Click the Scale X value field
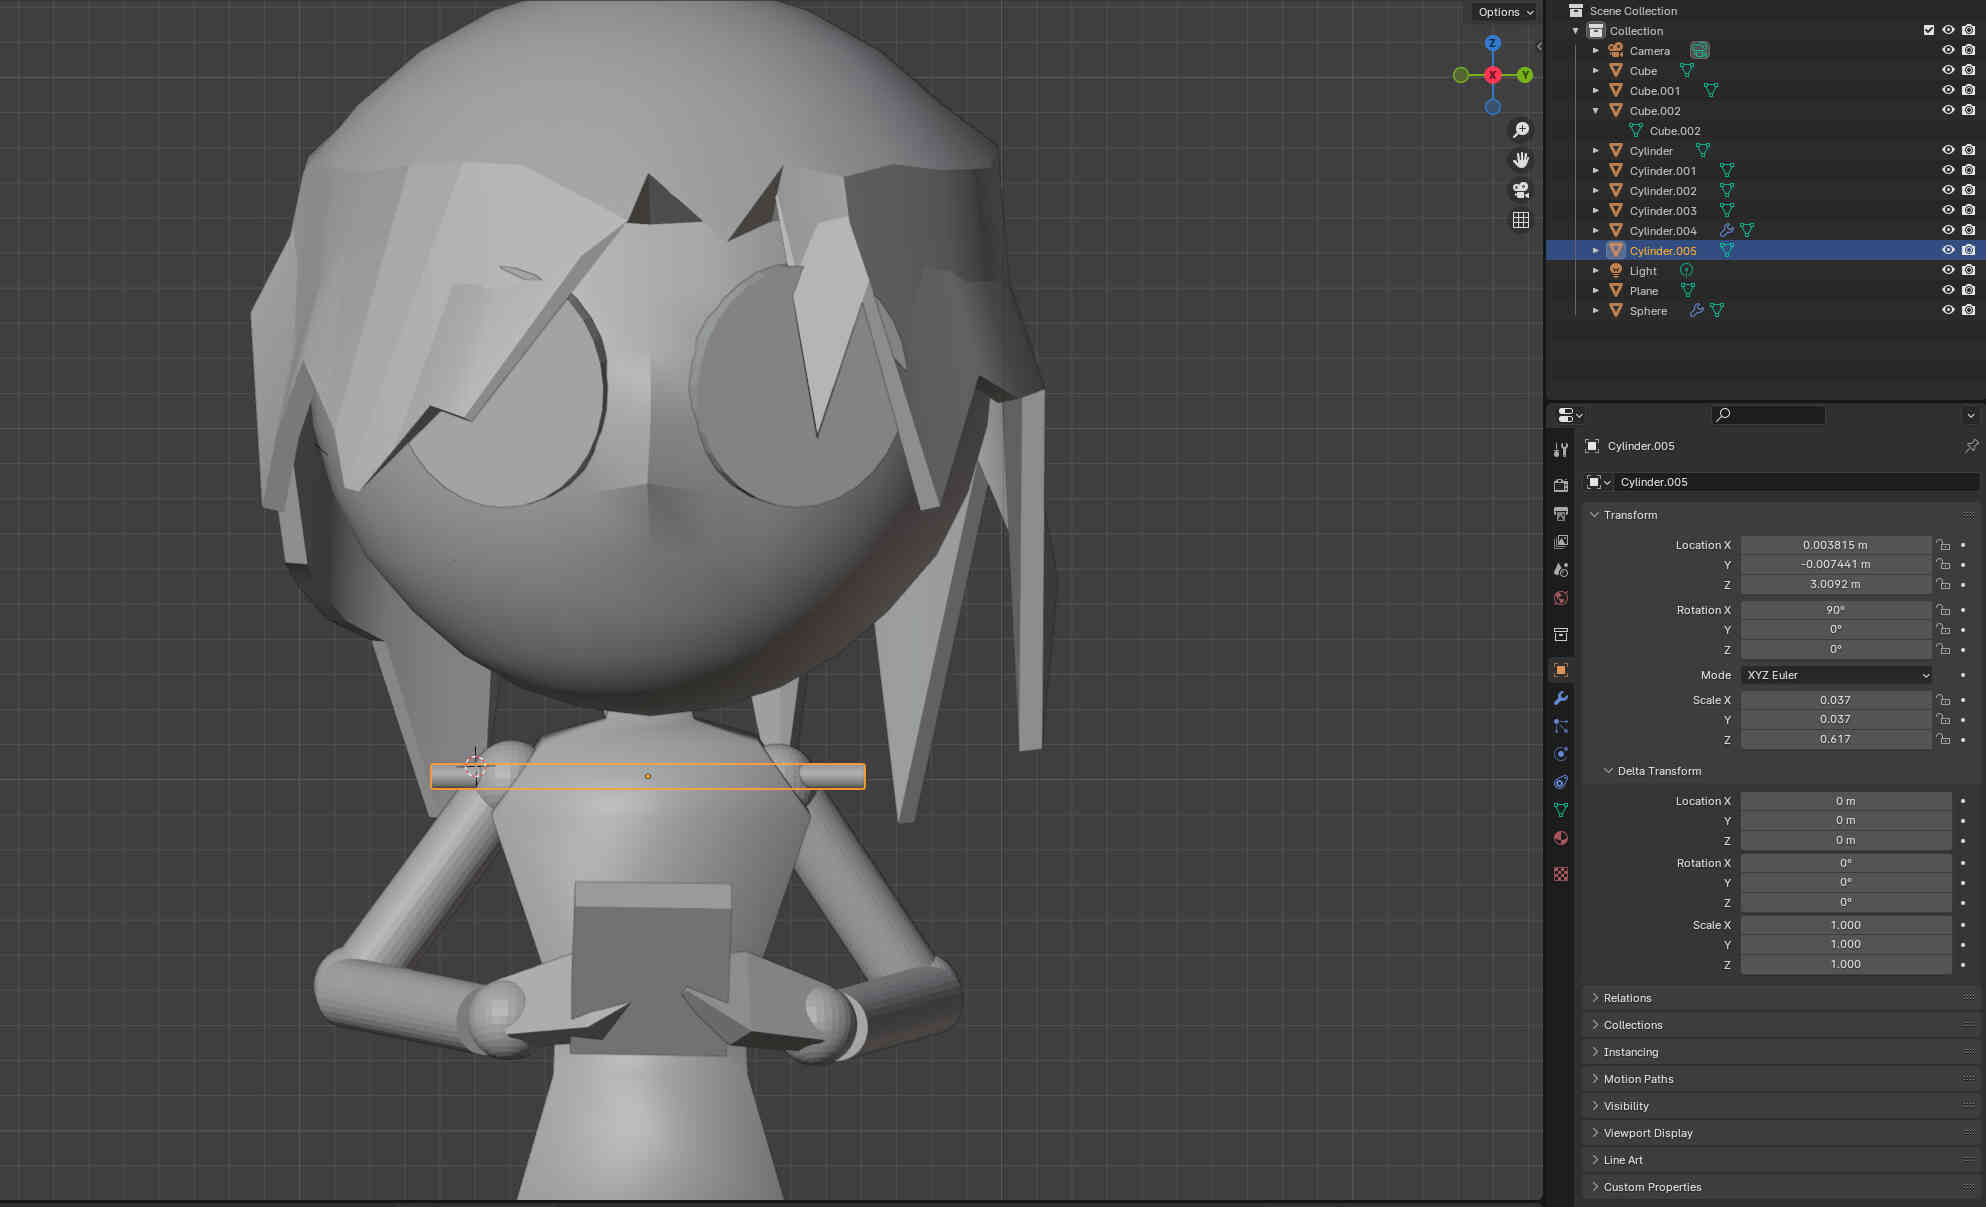 pos(1836,700)
